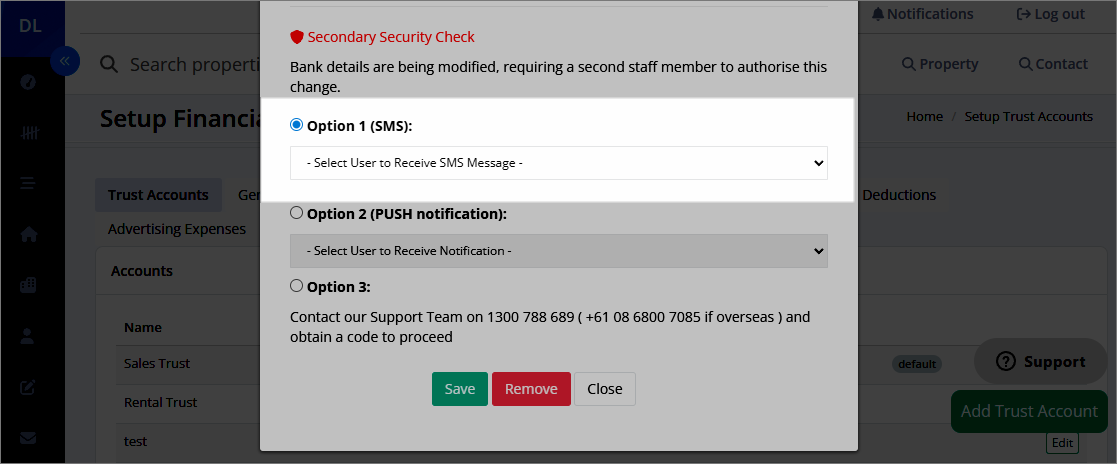Image resolution: width=1117 pixels, height=464 pixels.
Task: Open Select User to Receive Notification dropdown
Action: point(558,251)
